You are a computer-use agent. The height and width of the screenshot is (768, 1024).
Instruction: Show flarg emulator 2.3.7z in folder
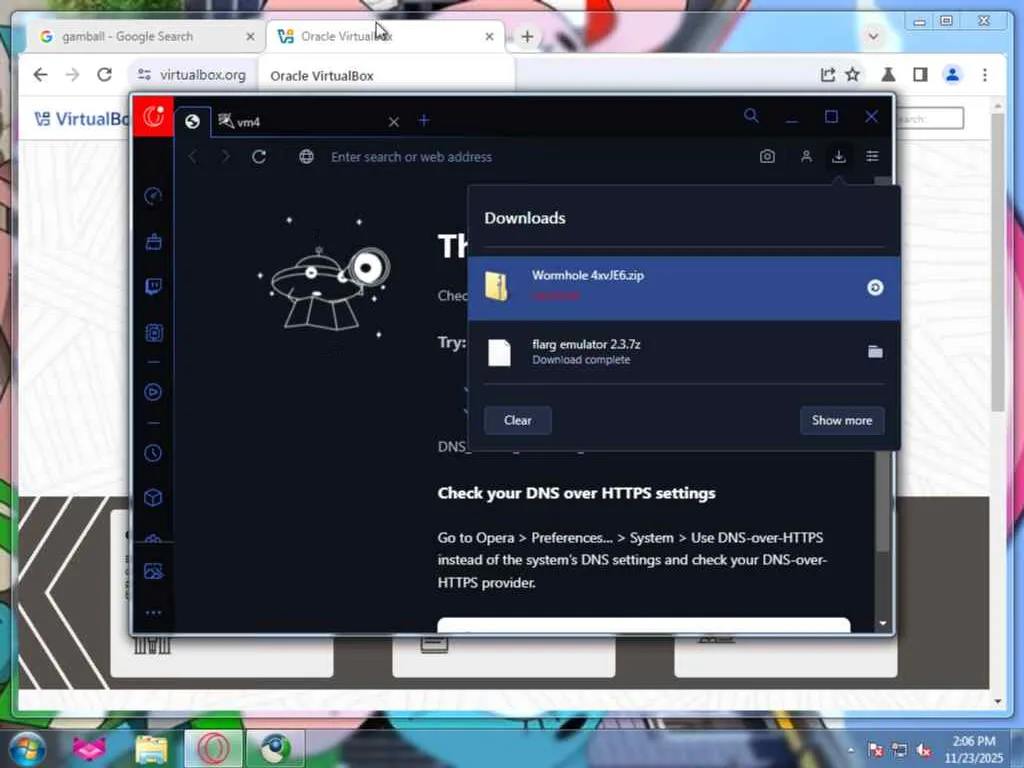click(875, 352)
